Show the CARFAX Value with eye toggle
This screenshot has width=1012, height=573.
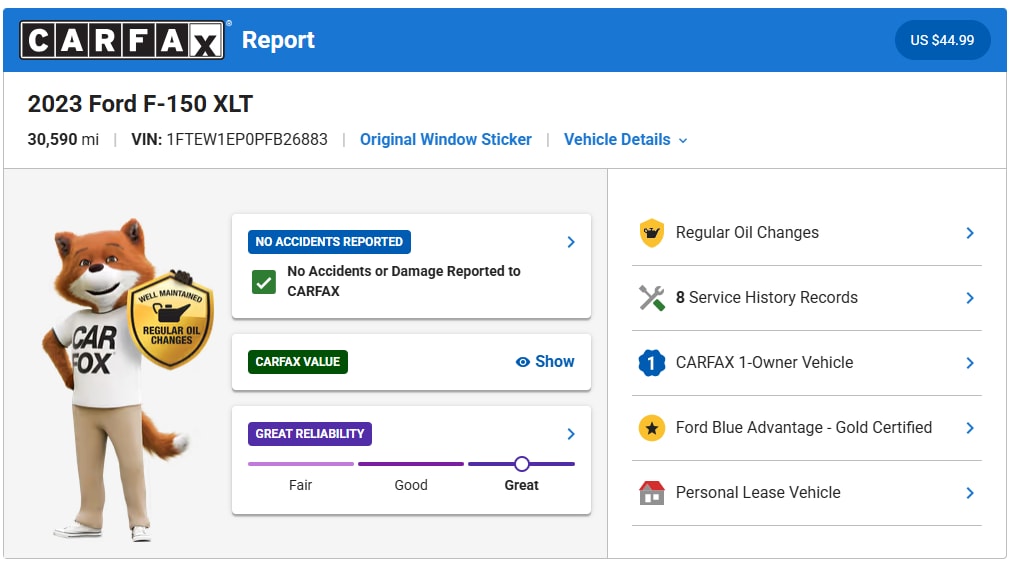click(545, 362)
